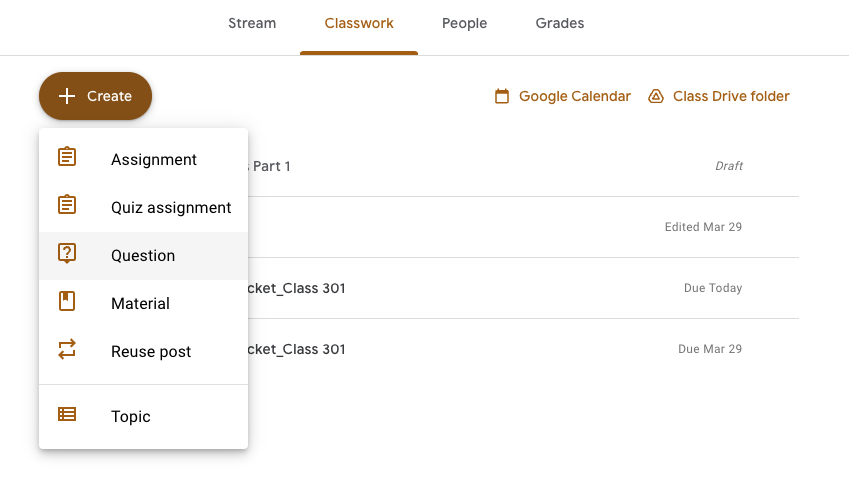Click the plus icon on Create
Screen dimensions: 849x485
[66, 96]
